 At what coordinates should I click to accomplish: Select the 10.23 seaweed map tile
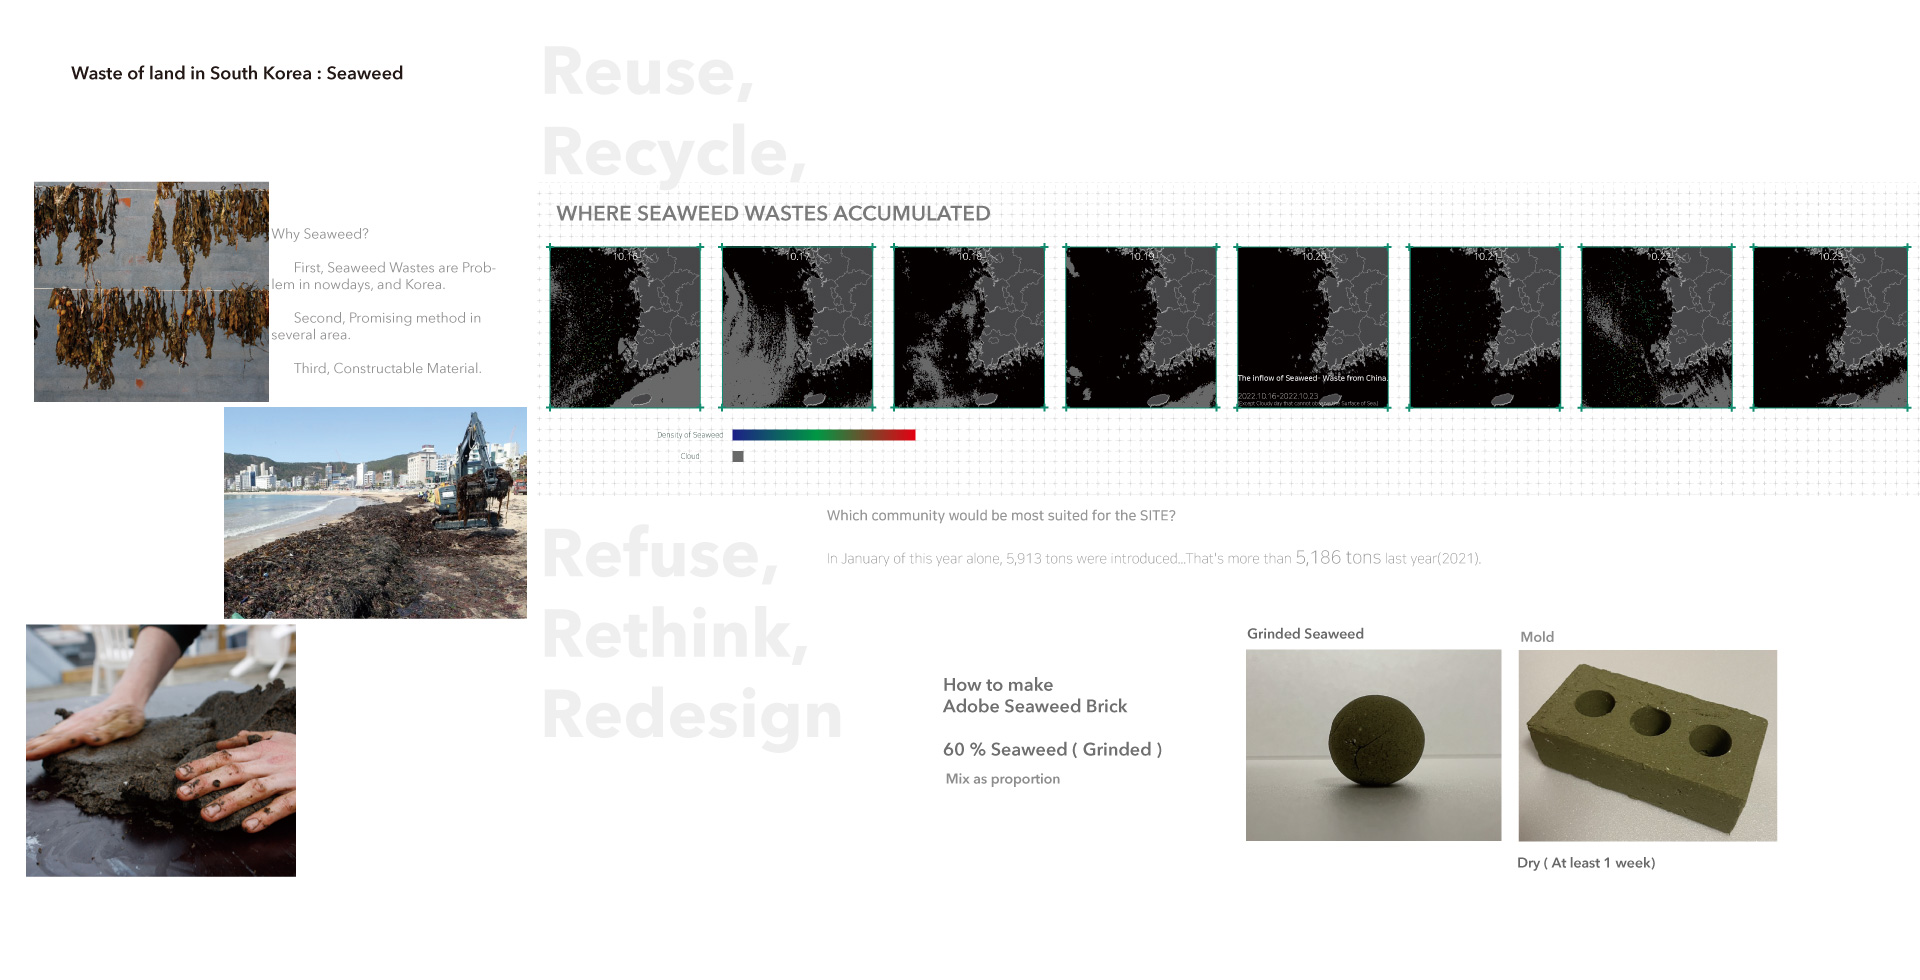pyautogui.click(x=1830, y=327)
